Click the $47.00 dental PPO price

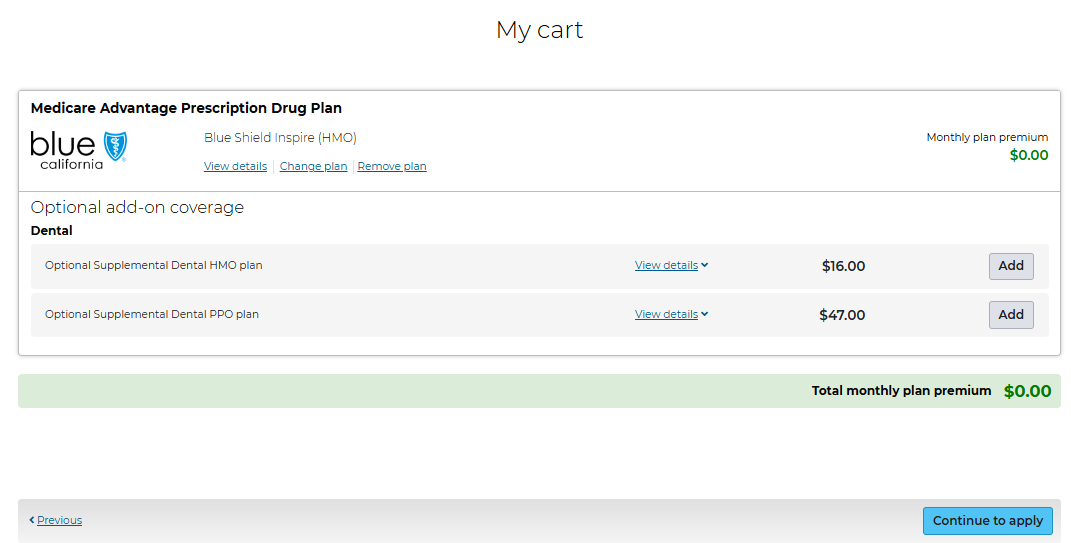[842, 315]
